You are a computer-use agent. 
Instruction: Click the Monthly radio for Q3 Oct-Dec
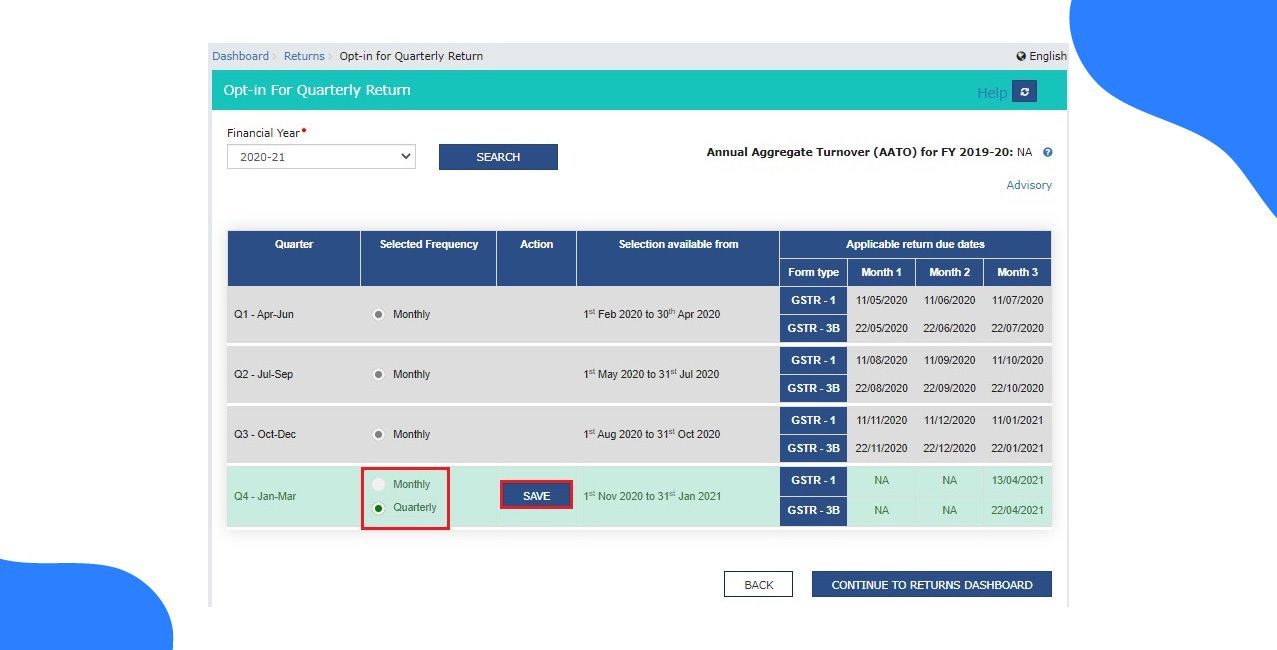(x=378, y=433)
